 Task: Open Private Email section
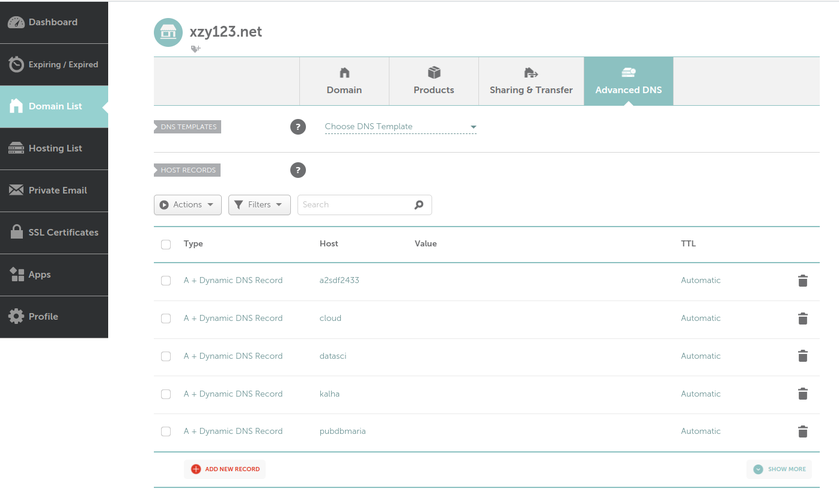[54, 190]
